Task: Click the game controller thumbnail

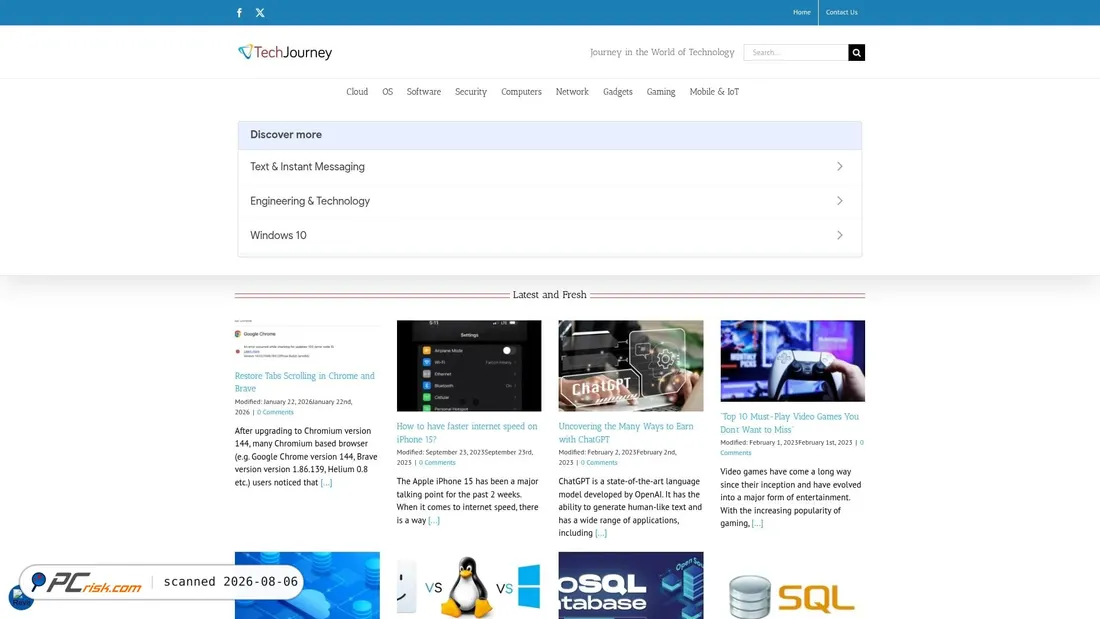Action: pyautogui.click(x=792, y=361)
